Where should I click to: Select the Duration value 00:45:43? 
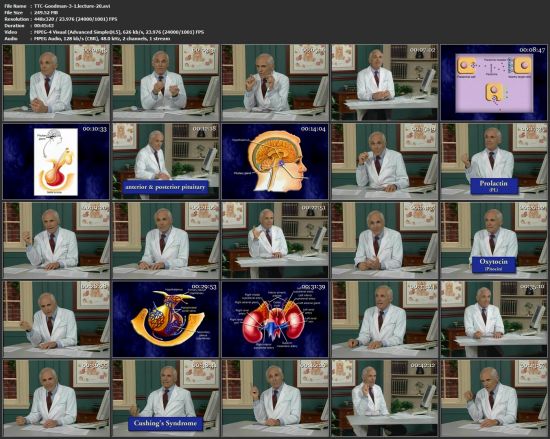(x=44, y=26)
